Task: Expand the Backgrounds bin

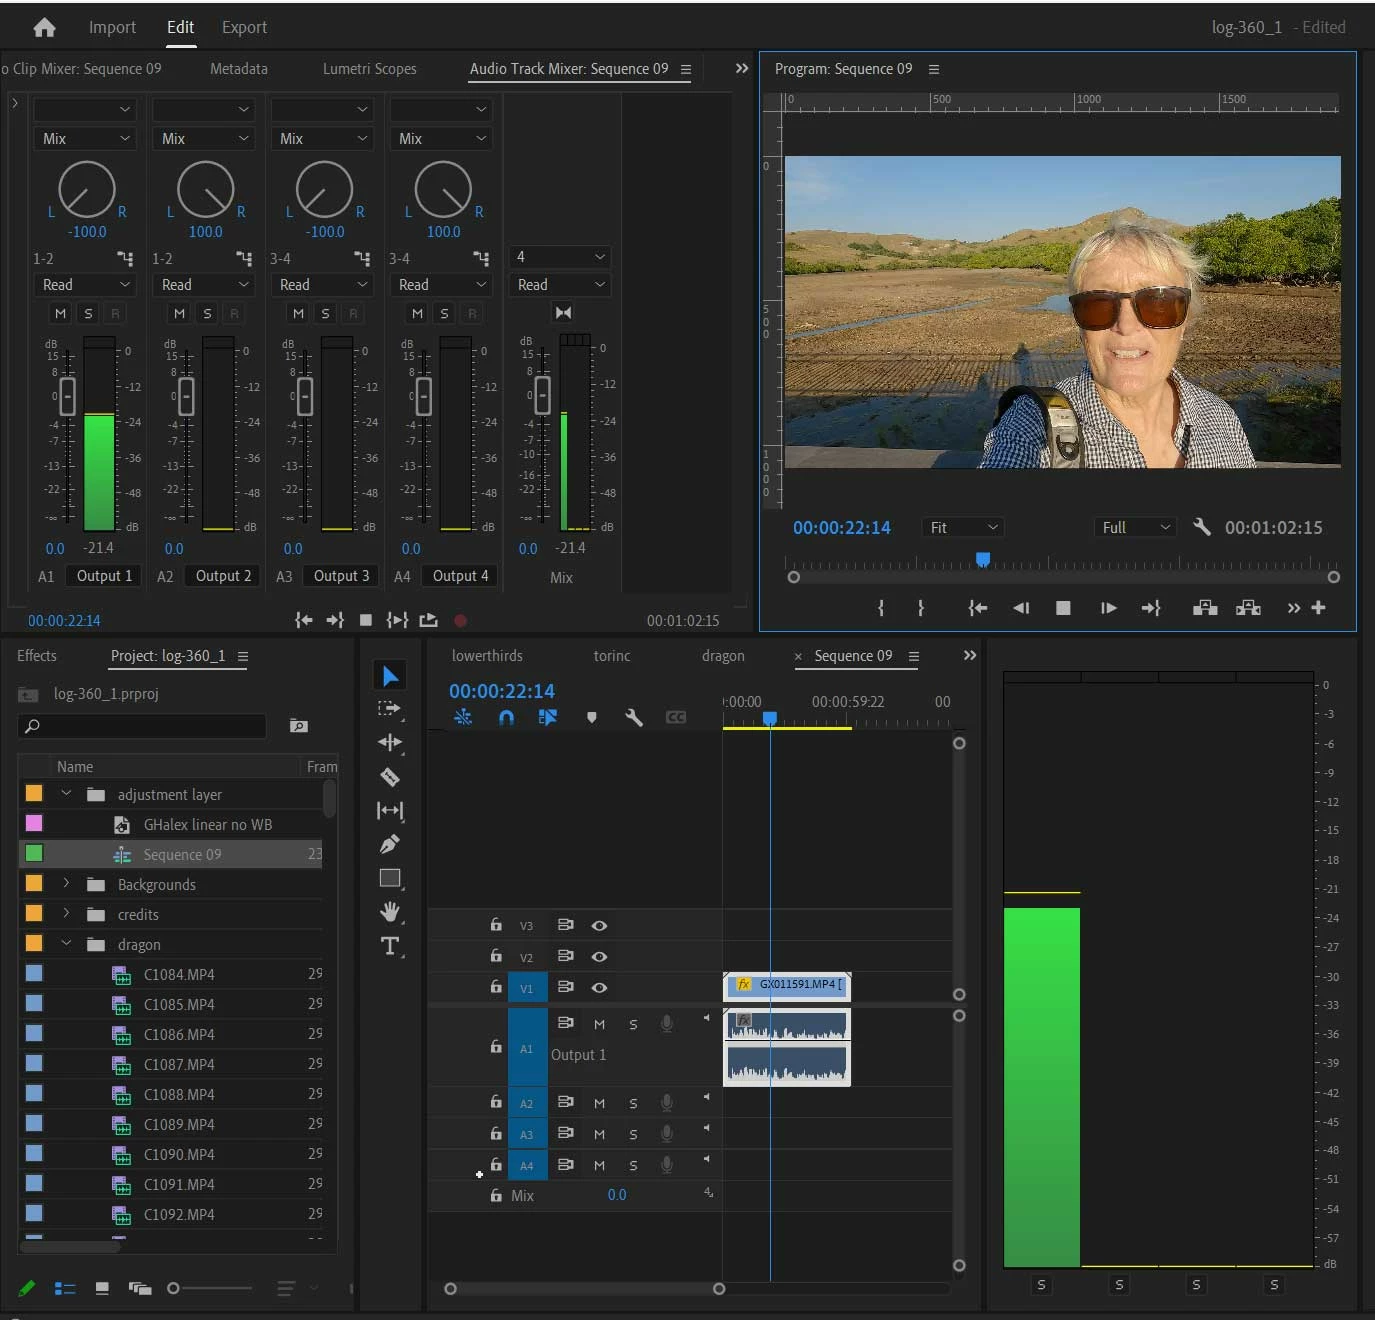Action: tap(66, 884)
